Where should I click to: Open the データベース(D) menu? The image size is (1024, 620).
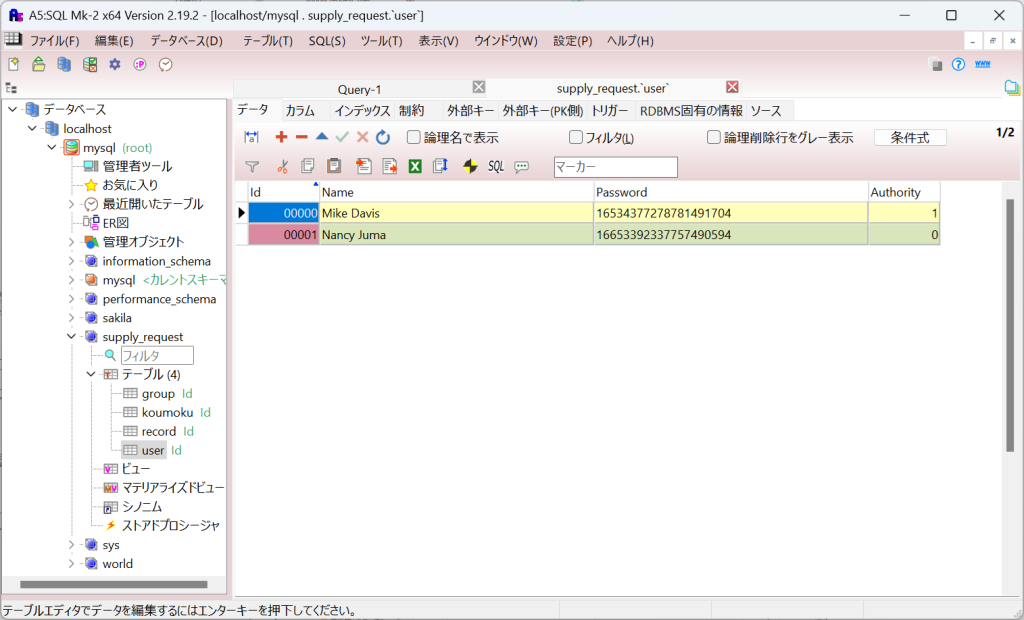186,41
